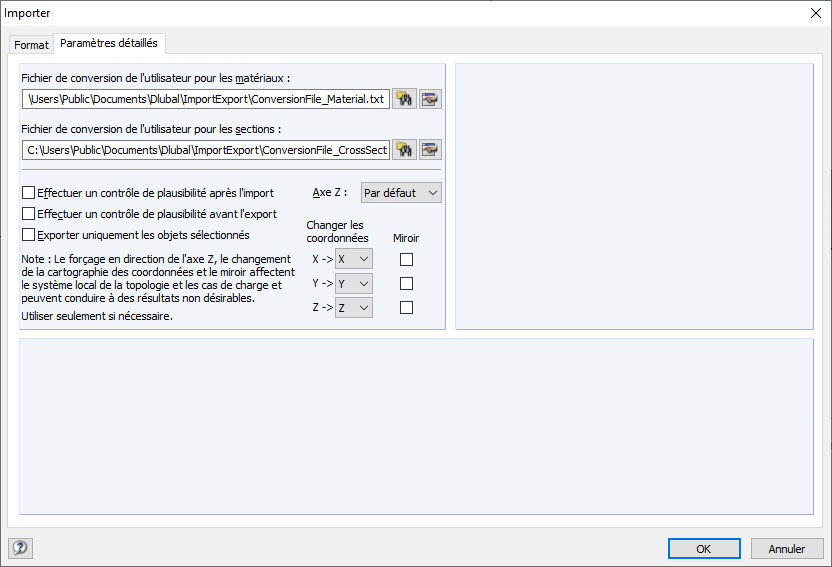Toggle the Miroir checkbox for X axis
The image size is (832, 567).
tap(406, 260)
